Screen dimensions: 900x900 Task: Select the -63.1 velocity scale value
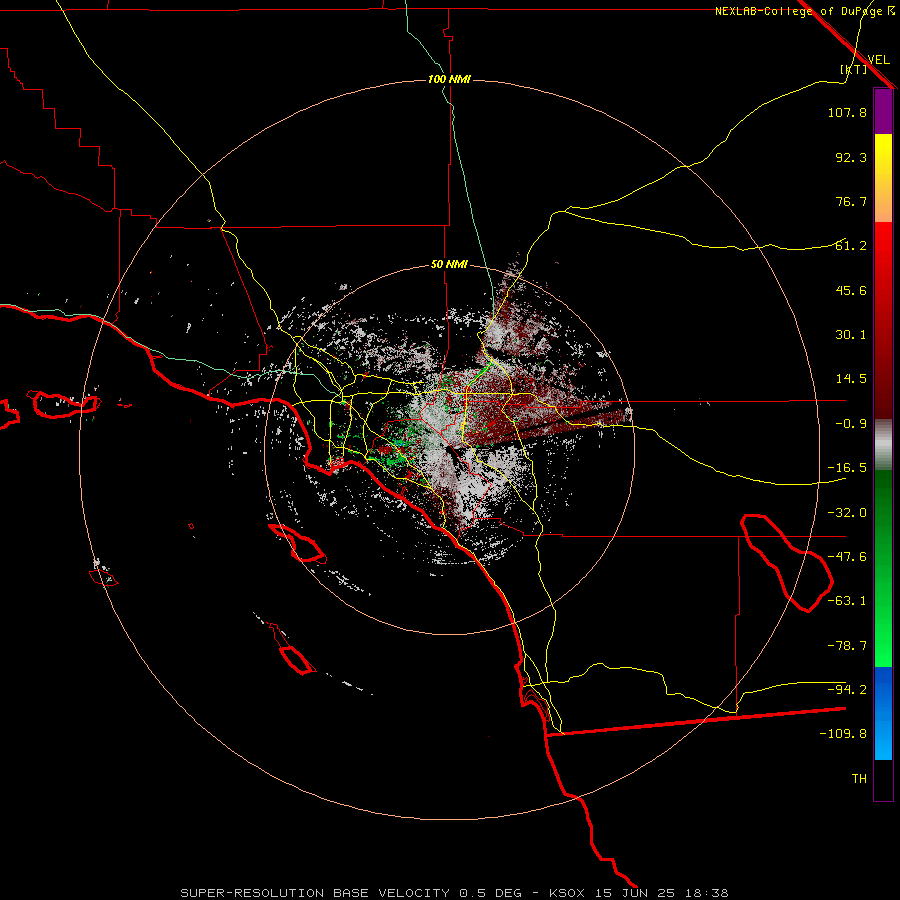(847, 601)
